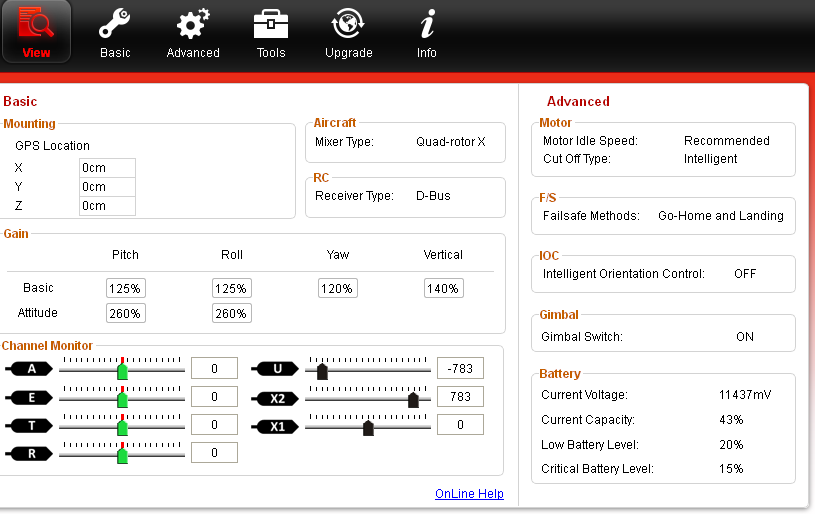Click the Critical Battery Level 15% value
Viewport: 815px width, 514px height.
(x=731, y=469)
